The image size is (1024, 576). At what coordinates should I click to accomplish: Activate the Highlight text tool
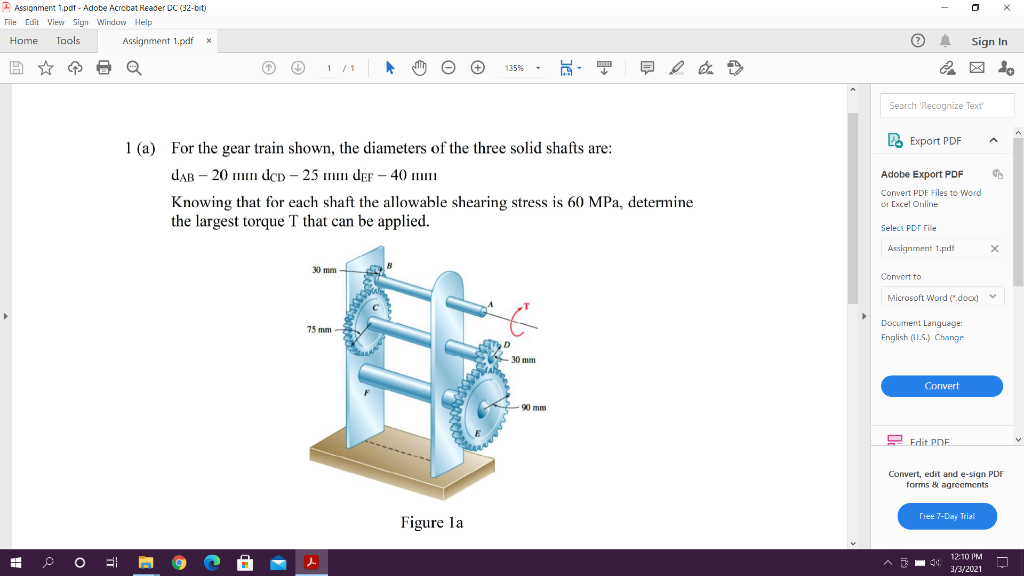(x=678, y=68)
